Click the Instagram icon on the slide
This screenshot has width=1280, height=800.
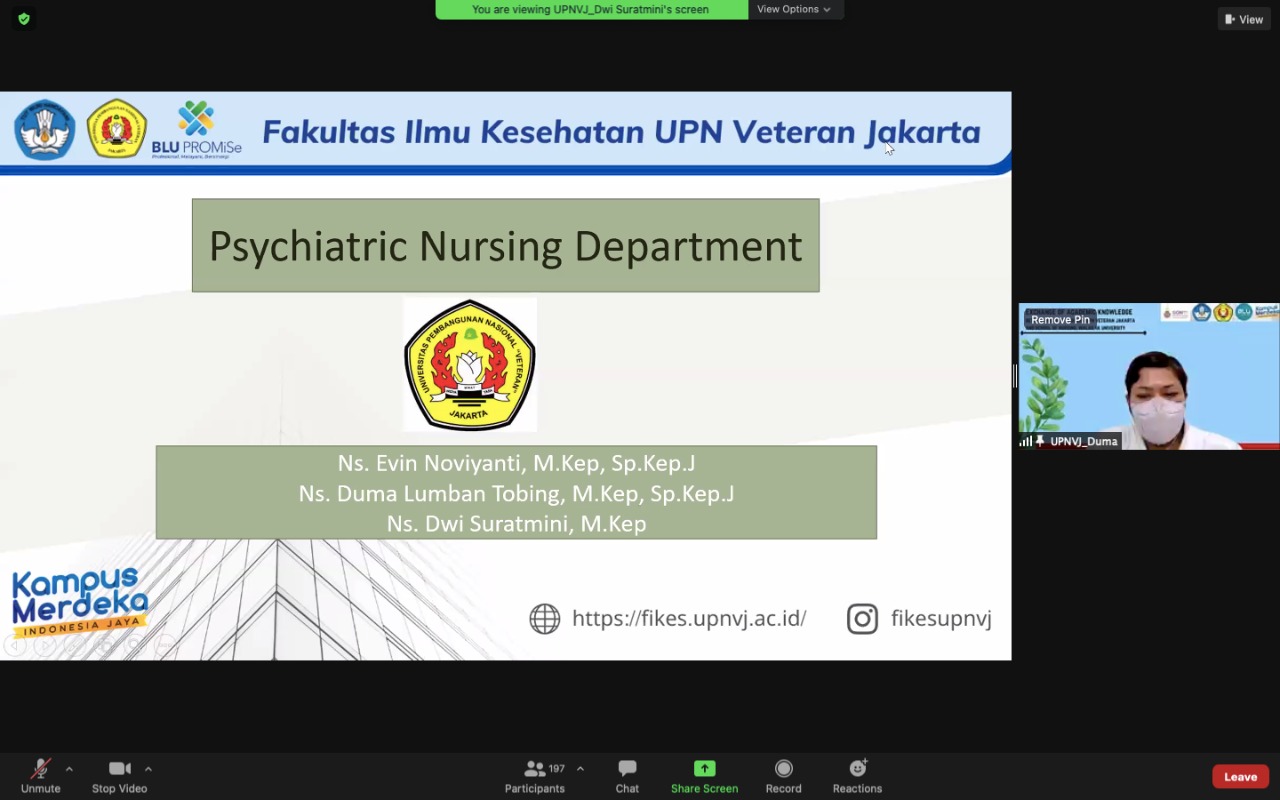pos(862,619)
